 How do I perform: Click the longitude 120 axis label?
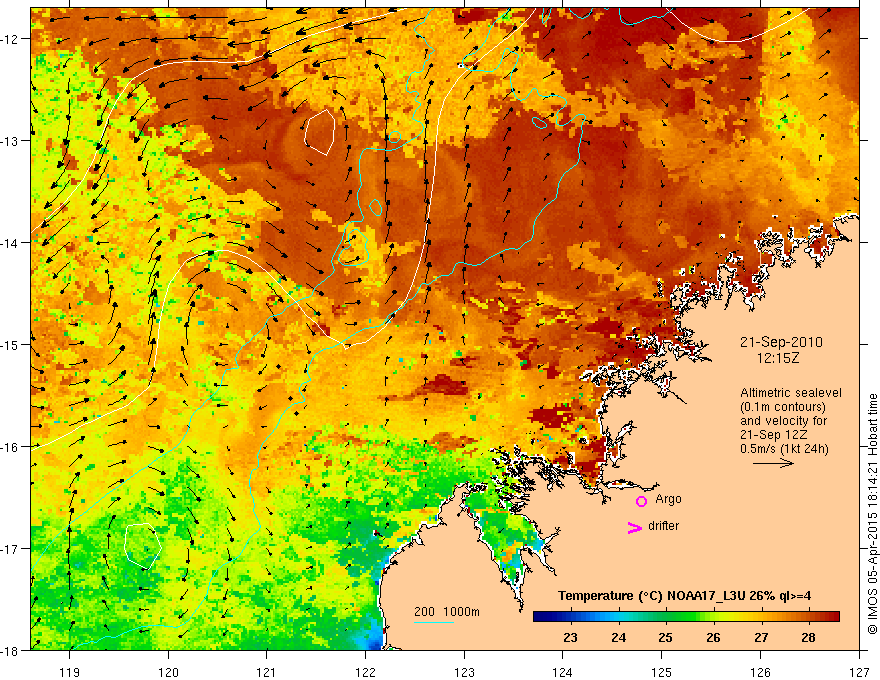tap(168, 672)
